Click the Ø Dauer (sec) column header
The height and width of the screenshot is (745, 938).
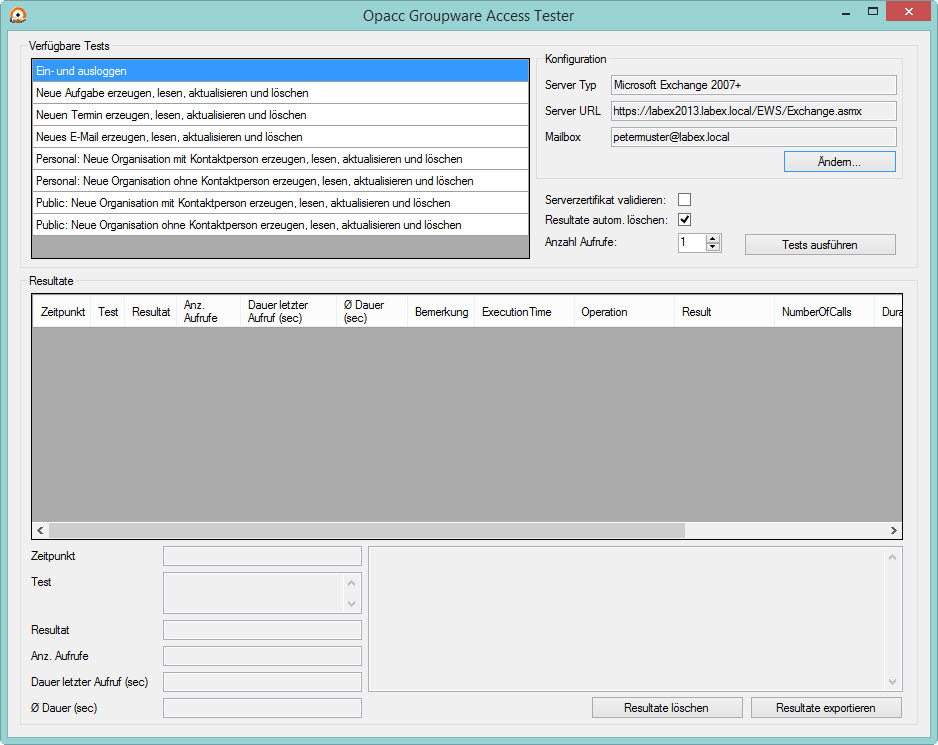(371, 311)
